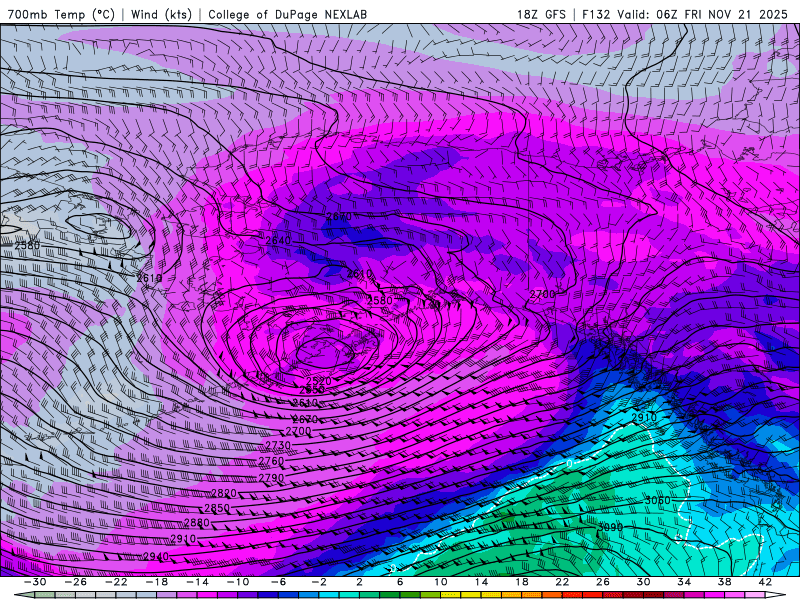
Task: Click the 2880 height contour label
Action: (x=196, y=523)
